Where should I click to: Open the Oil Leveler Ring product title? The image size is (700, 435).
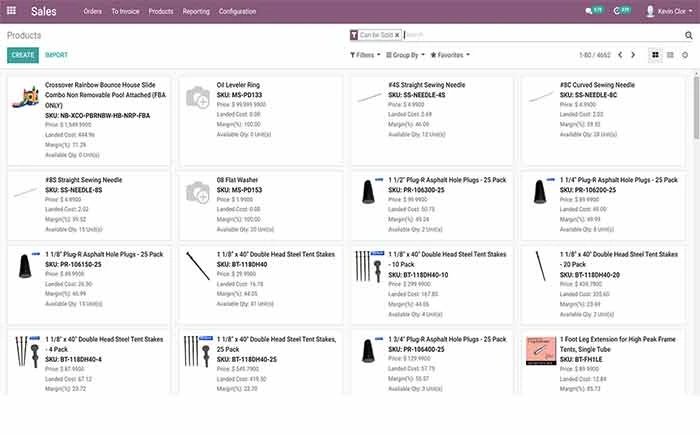pyautogui.click(x=238, y=85)
